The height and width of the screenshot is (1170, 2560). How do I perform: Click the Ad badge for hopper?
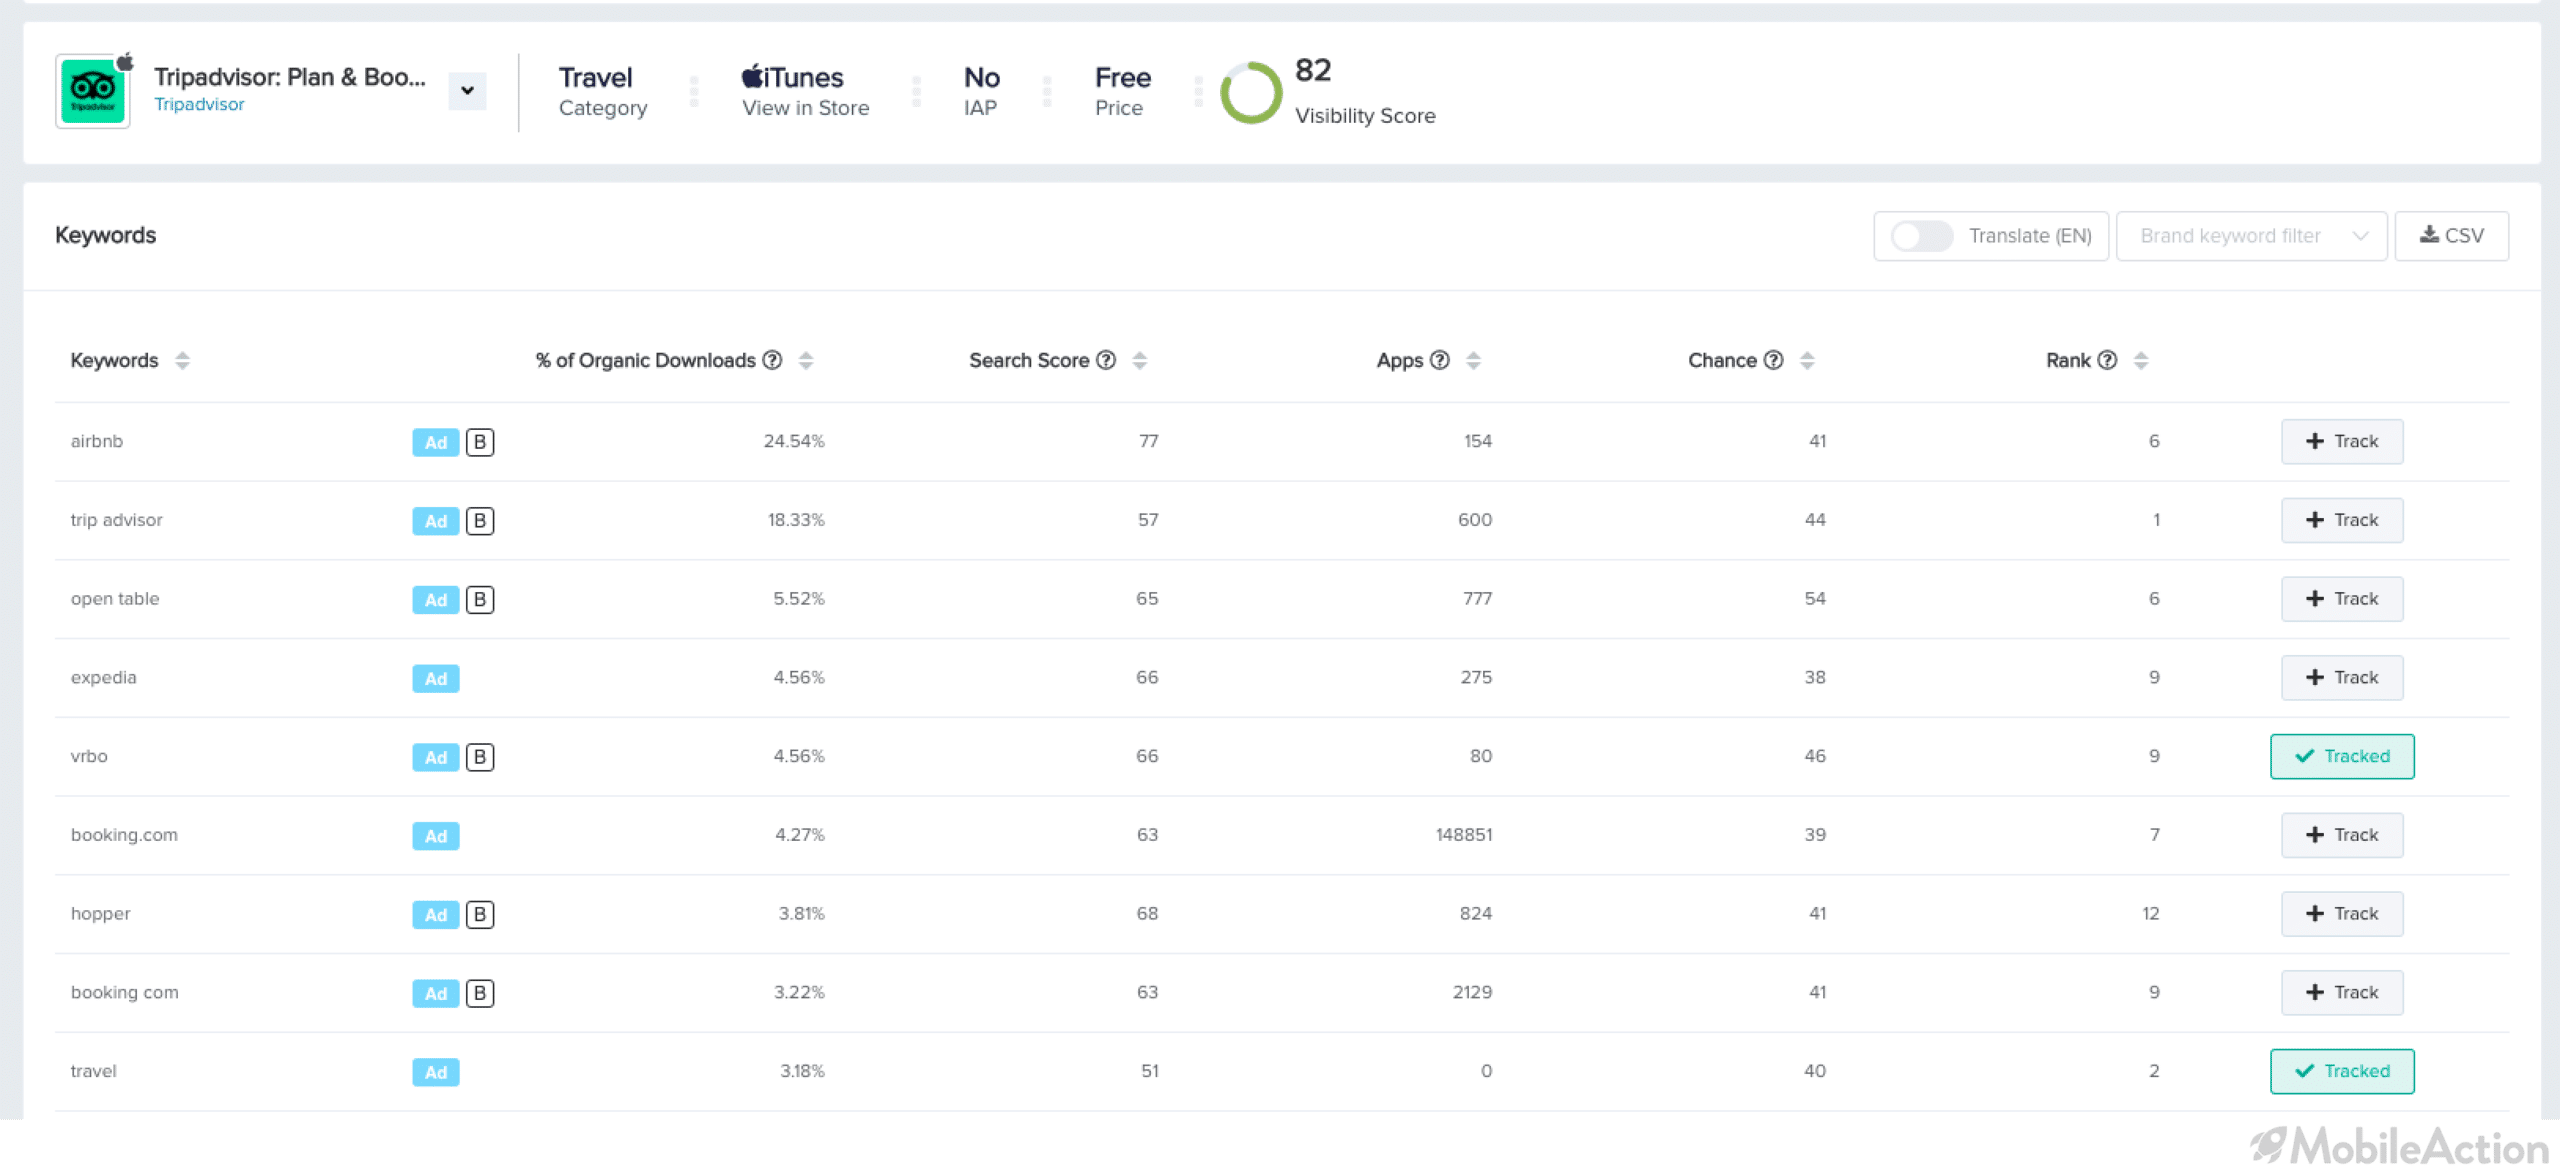click(436, 915)
